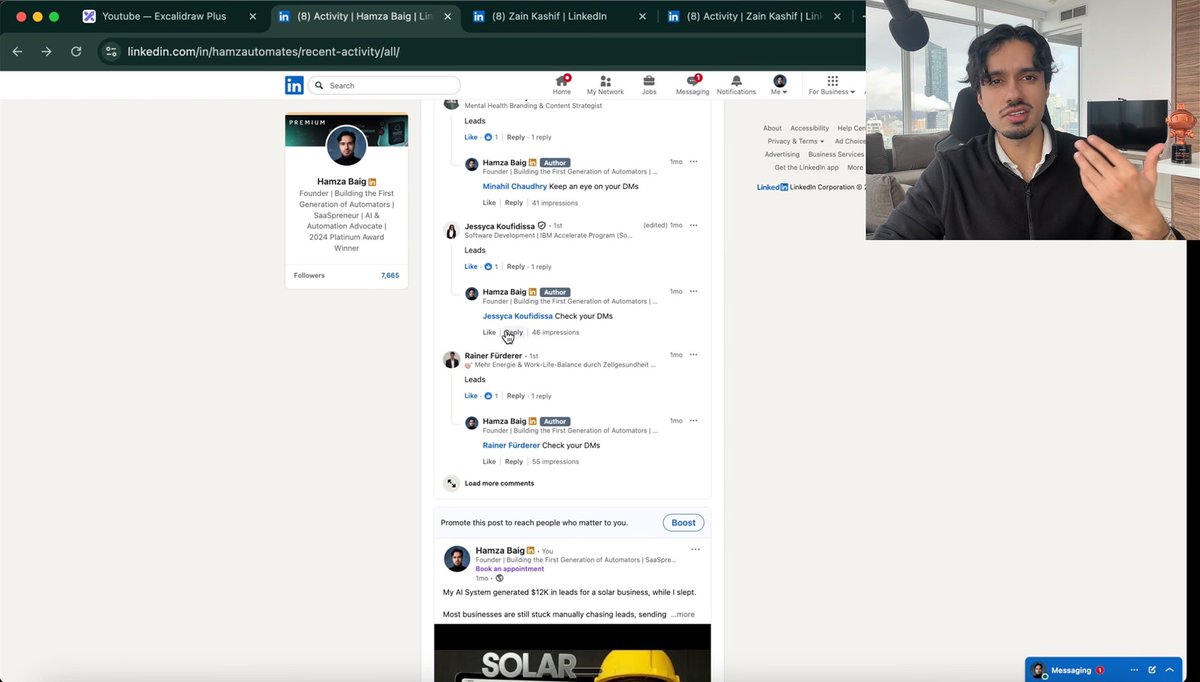The height and width of the screenshot is (682, 1200).
Task: Collapse the Messaging panel with the chevron
Action: (1169, 670)
